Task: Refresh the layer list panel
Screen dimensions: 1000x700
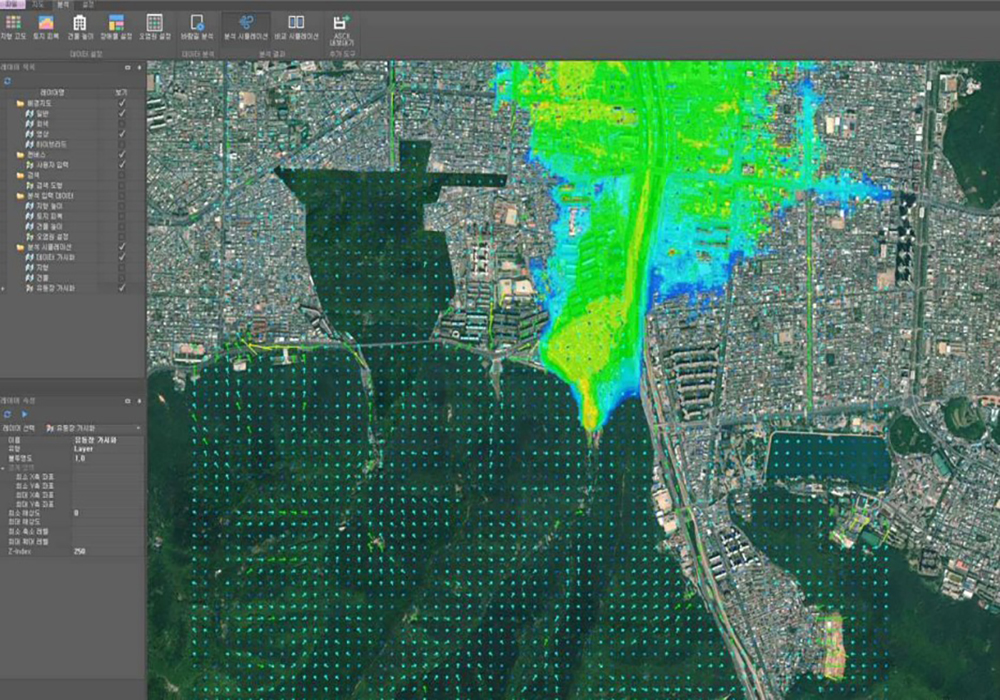Action: [8, 80]
